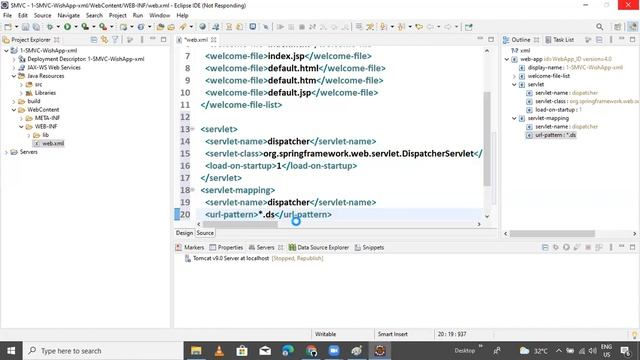Switch to Data Source Explorer tab
Screen dimensions: 640x360
click(x=319, y=247)
